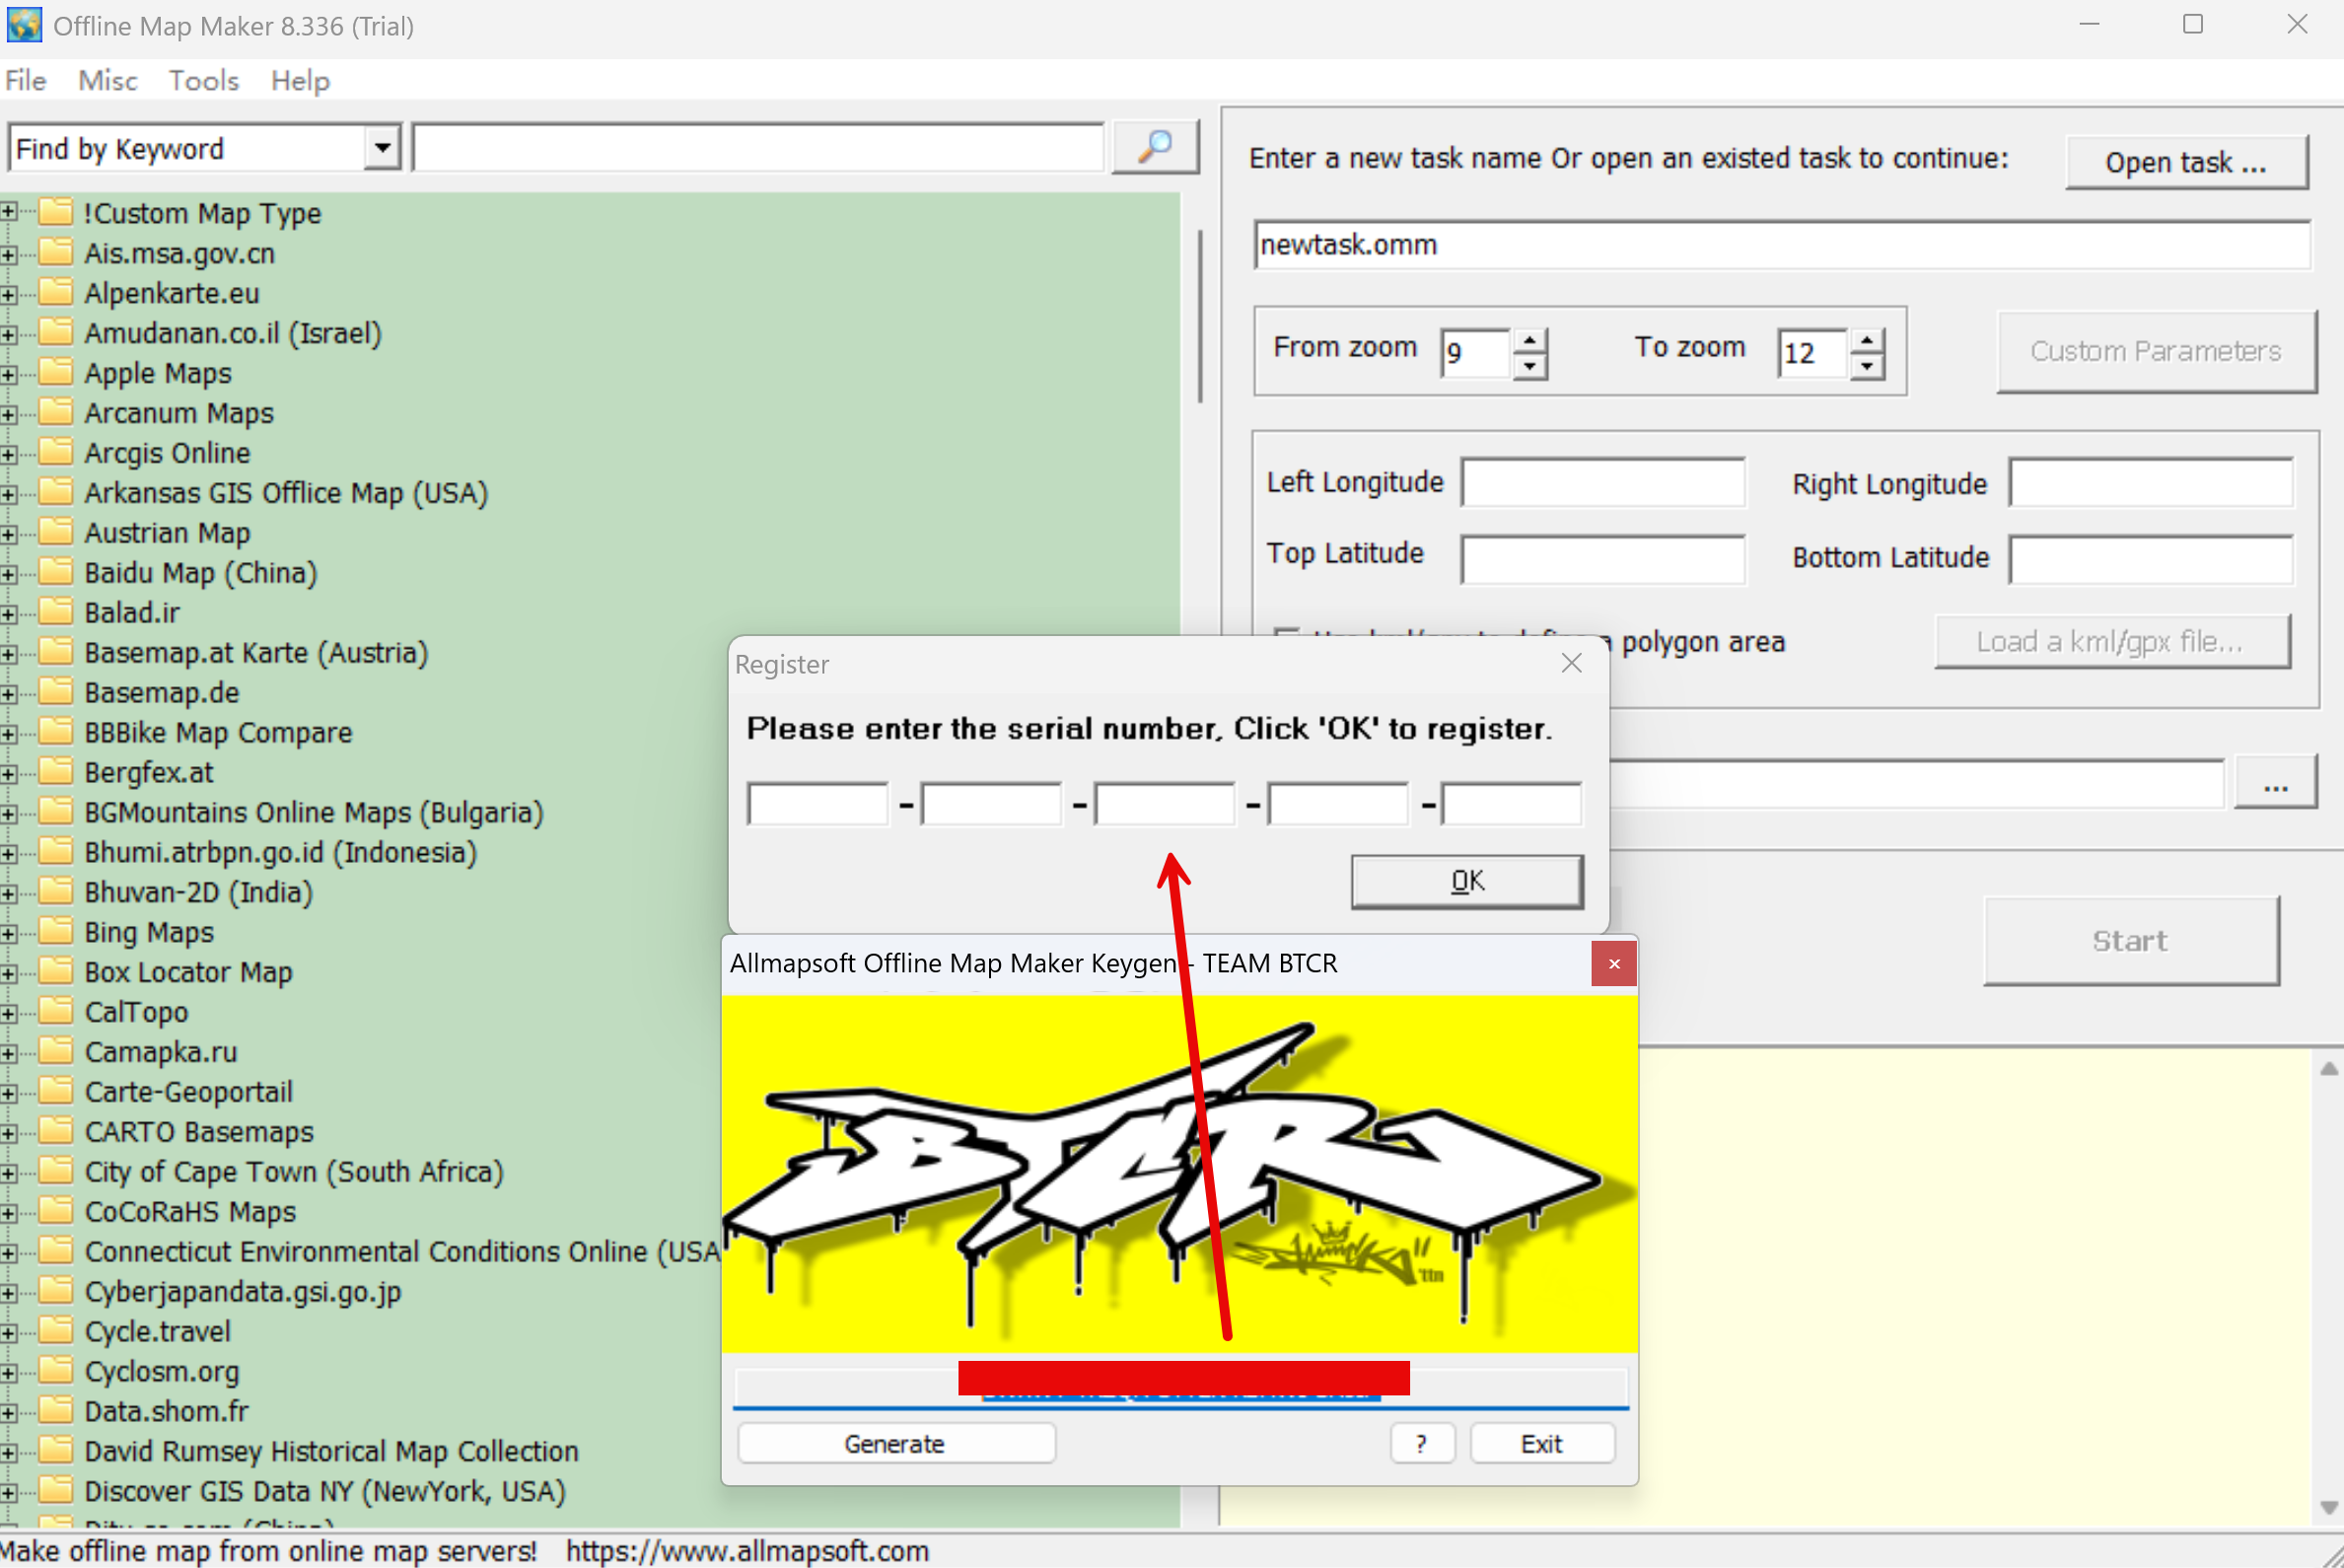The image size is (2344, 1568).
Task: Click the Bing Maps folder icon
Action: (x=56, y=932)
